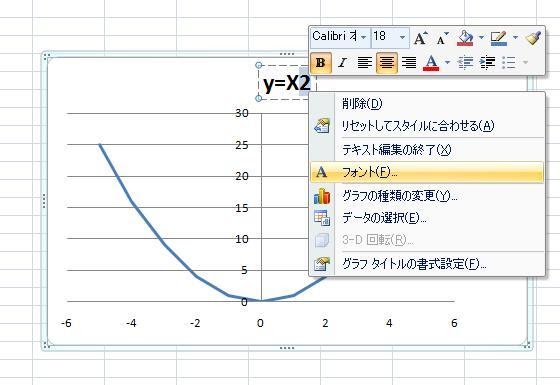Click the Bullets list icon
This screenshot has width=560, height=385.
509,63
